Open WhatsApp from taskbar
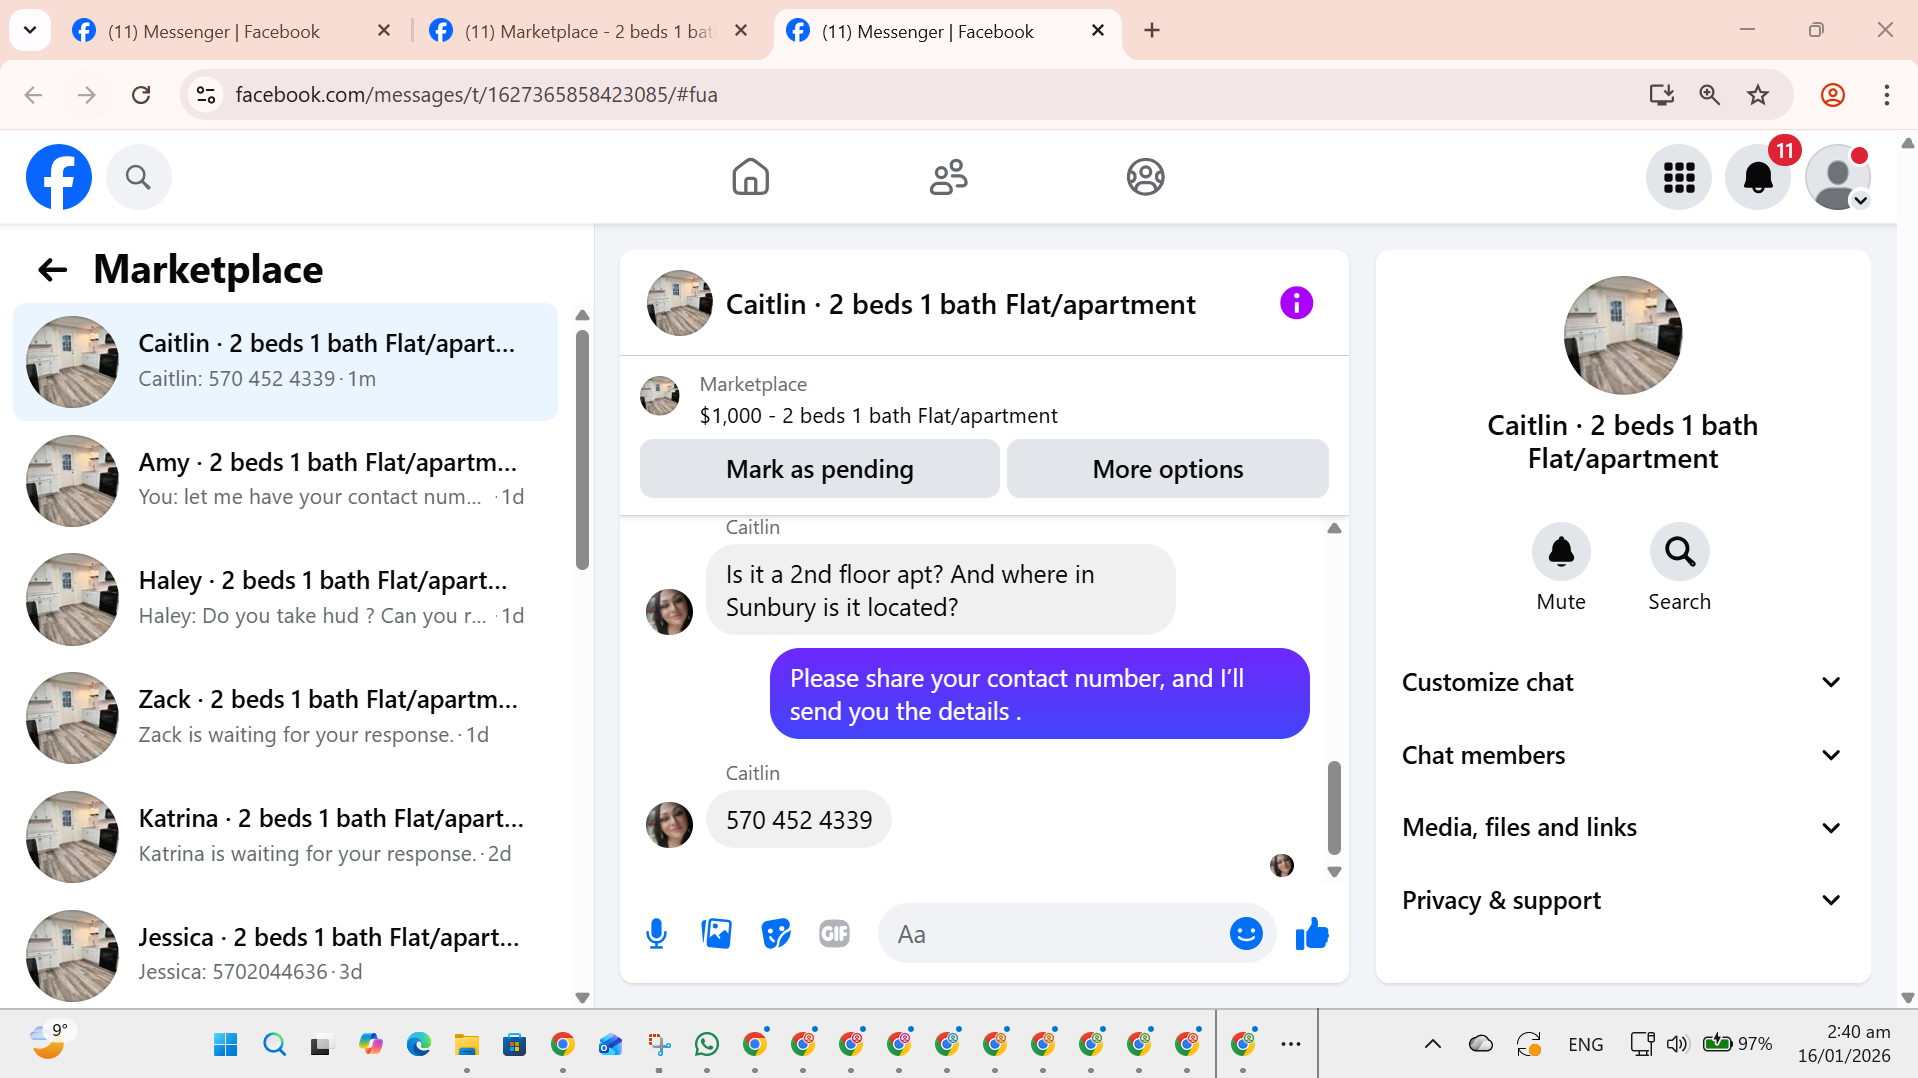 click(706, 1044)
